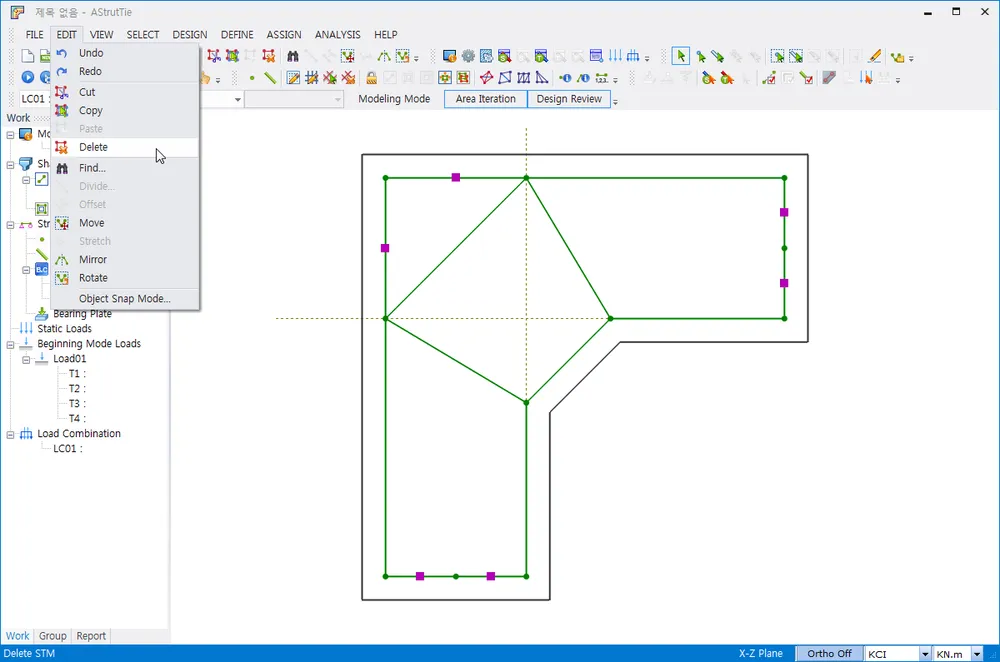Choose Rotate from the Edit menu
This screenshot has width=1000, height=662.
[125, 278]
